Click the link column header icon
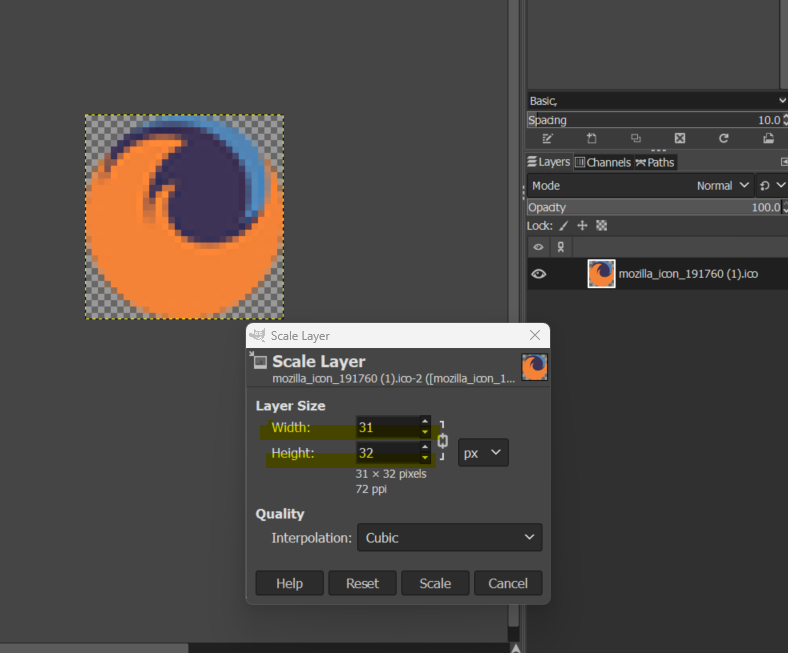Viewport: 788px width, 653px height. pos(561,247)
